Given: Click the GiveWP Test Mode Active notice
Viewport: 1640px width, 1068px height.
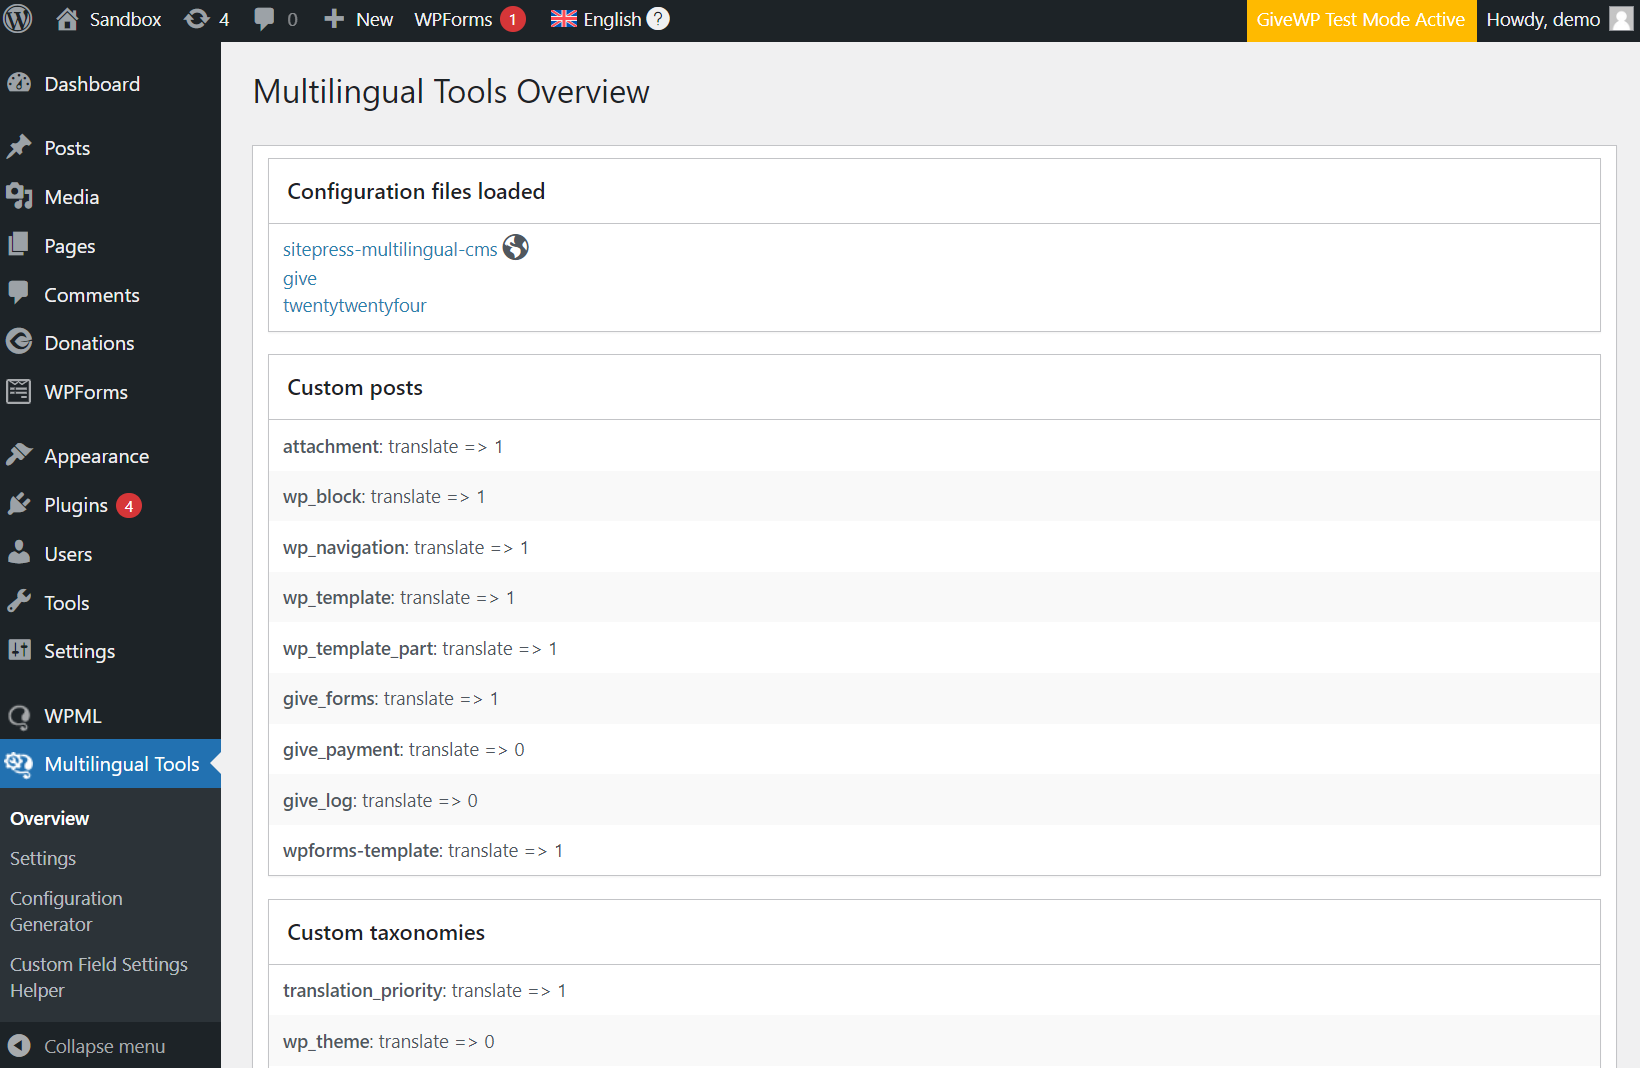Looking at the screenshot, I should [x=1361, y=20].
